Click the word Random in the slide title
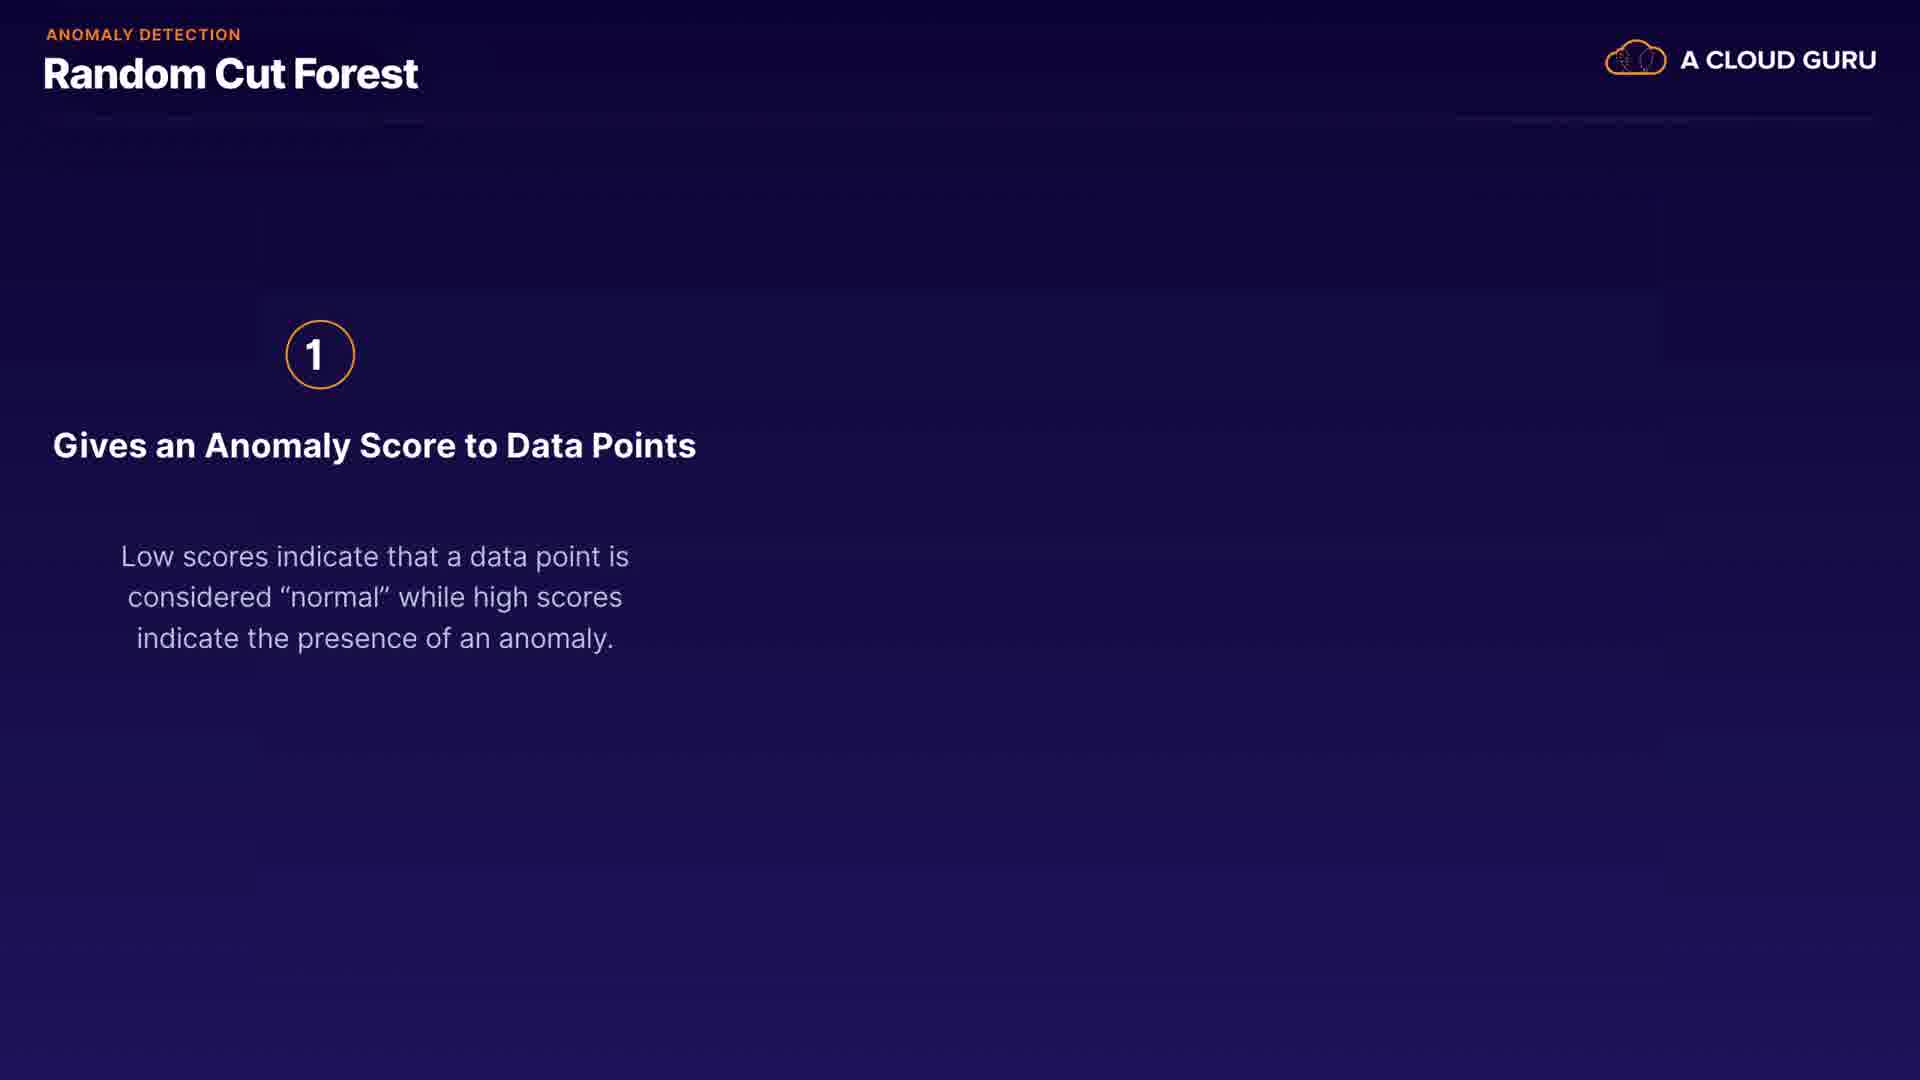 point(124,74)
